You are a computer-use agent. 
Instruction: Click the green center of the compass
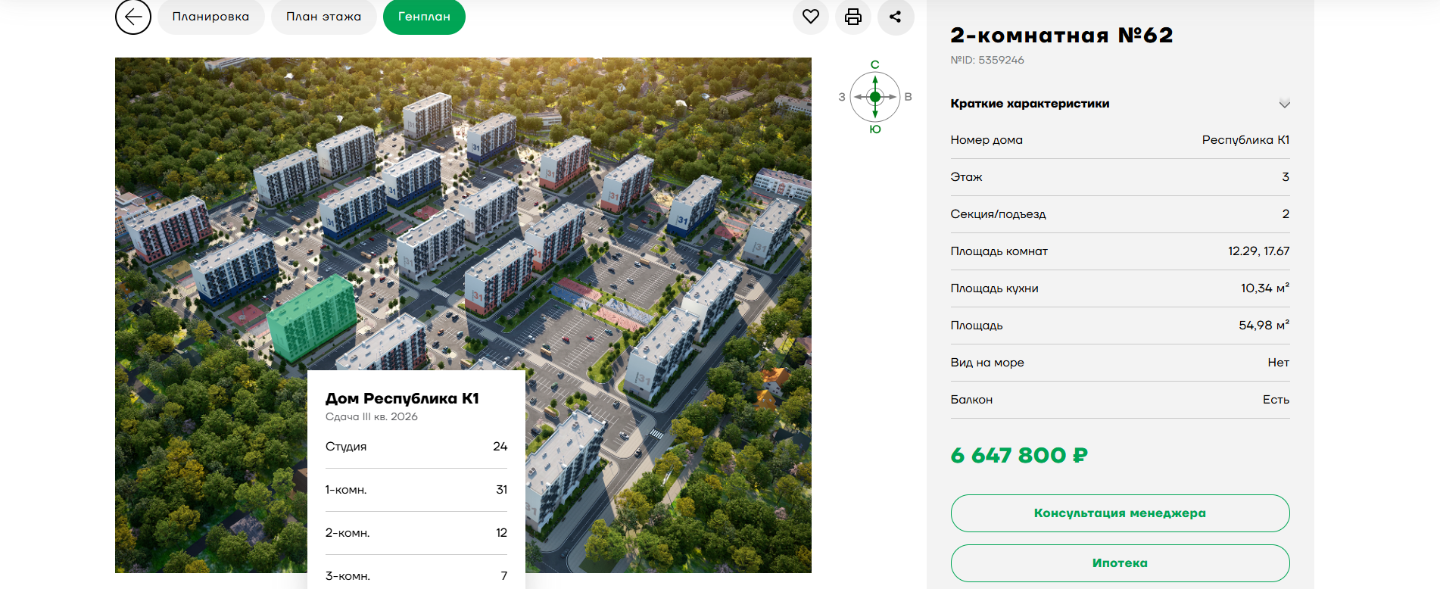coord(875,97)
